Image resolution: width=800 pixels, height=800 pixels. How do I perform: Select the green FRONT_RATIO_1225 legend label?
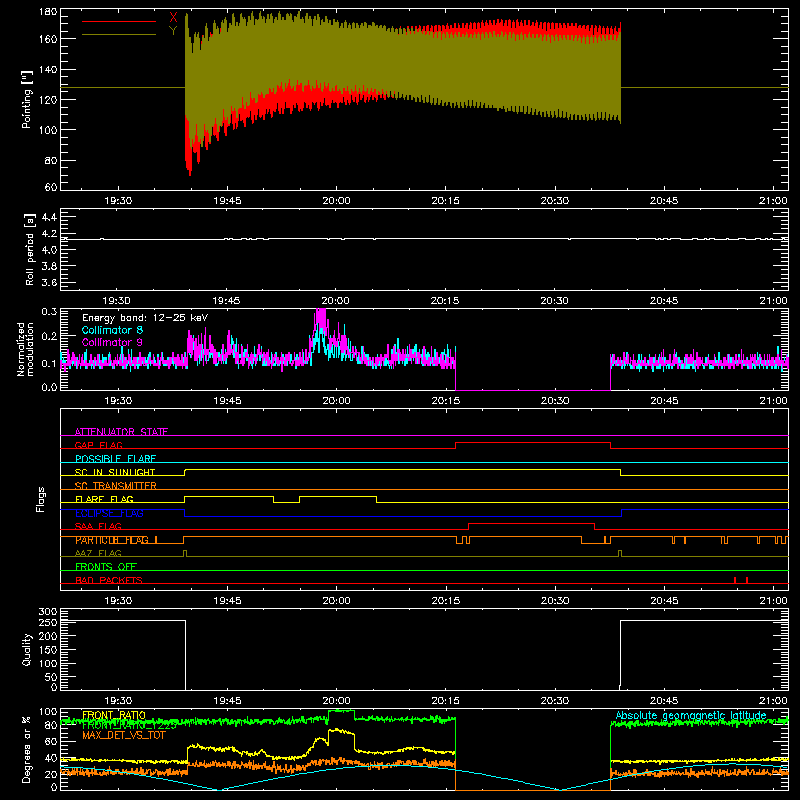(x=129, y=725)
